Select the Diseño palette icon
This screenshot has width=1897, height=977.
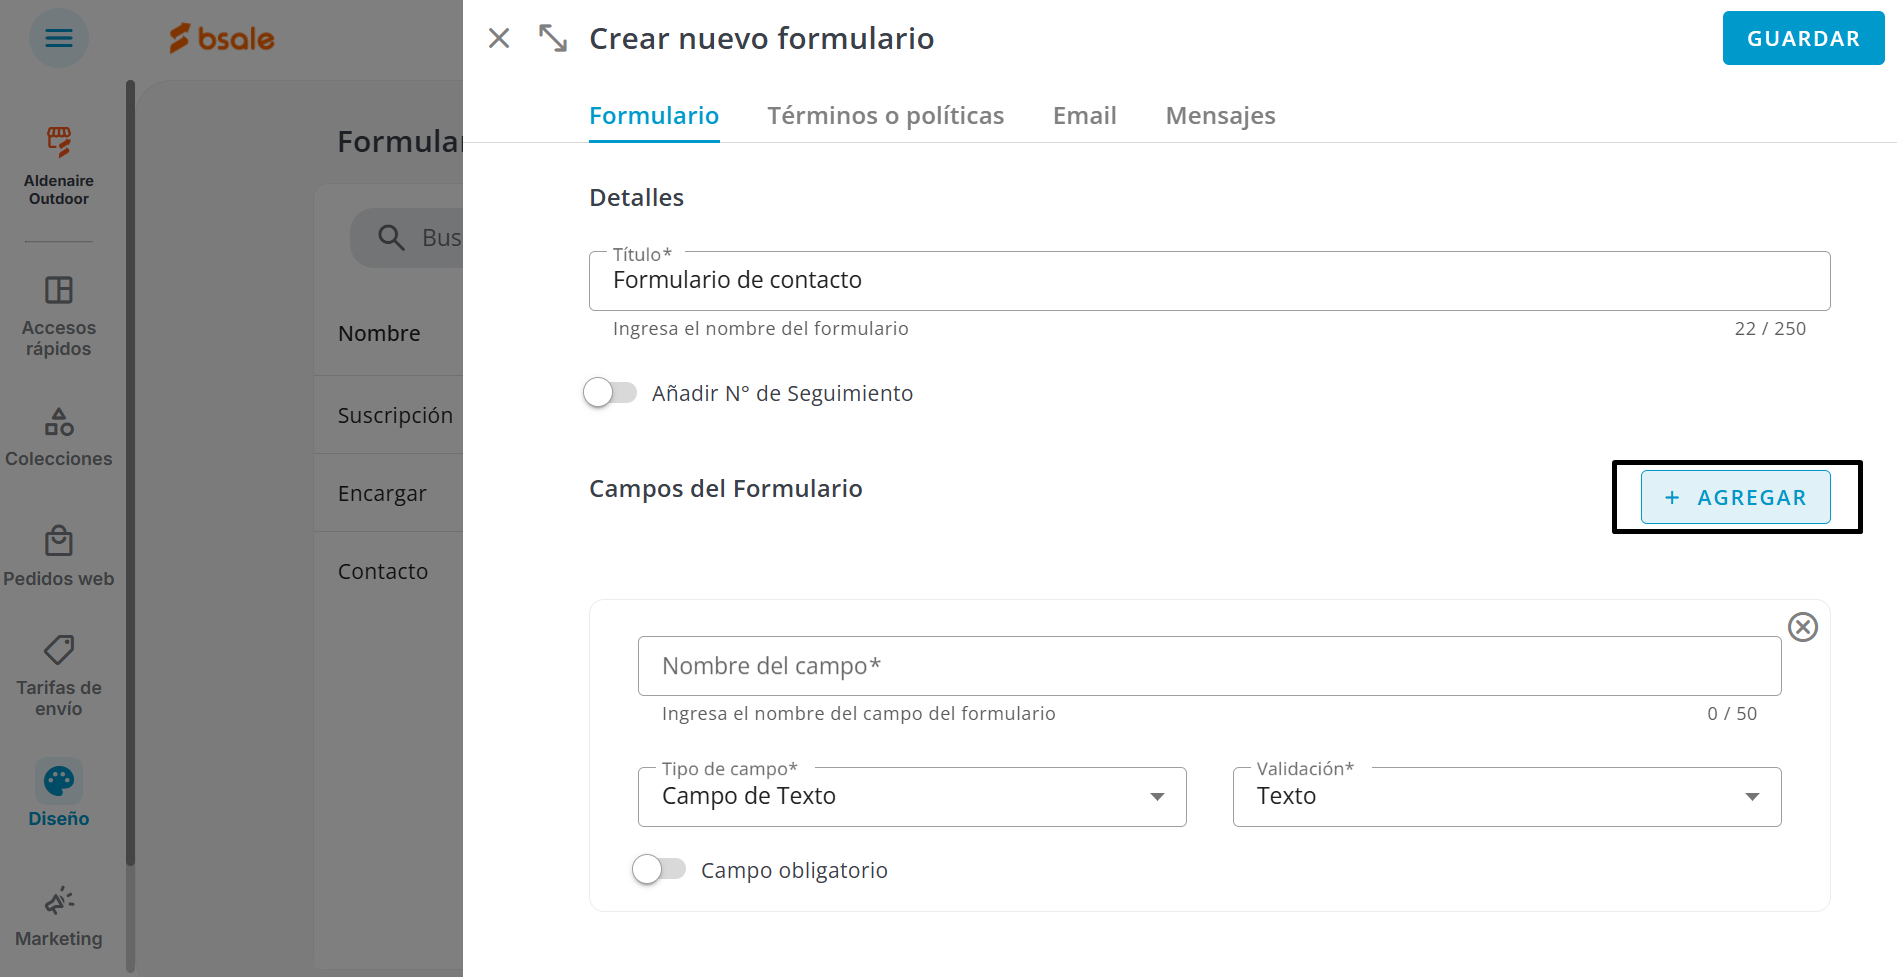59,781
